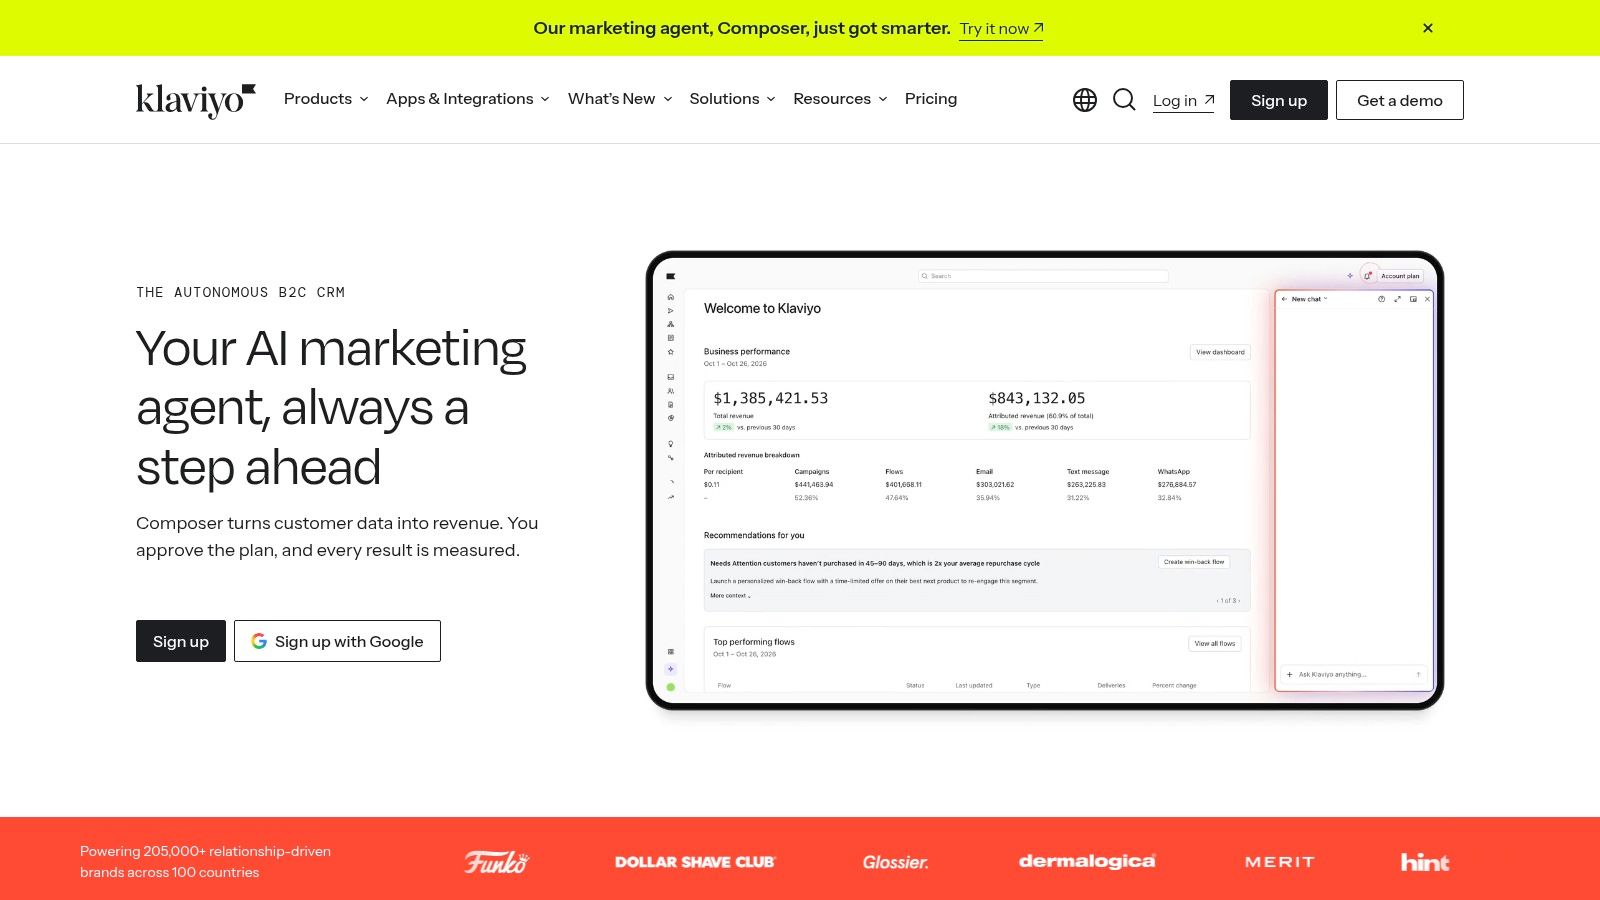This screenshot has width=1600, height=900.
Task: Follow the Try it now link
Action: [1001, 29]
